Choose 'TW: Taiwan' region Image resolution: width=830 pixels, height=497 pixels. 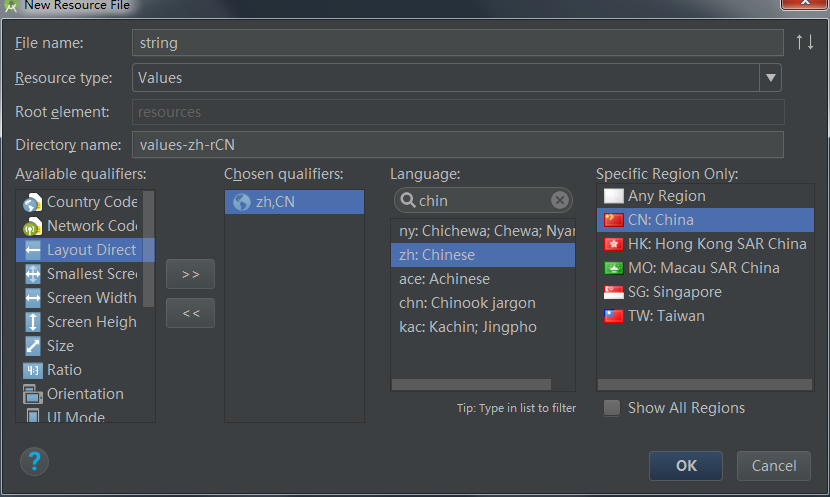coord(705,316)
